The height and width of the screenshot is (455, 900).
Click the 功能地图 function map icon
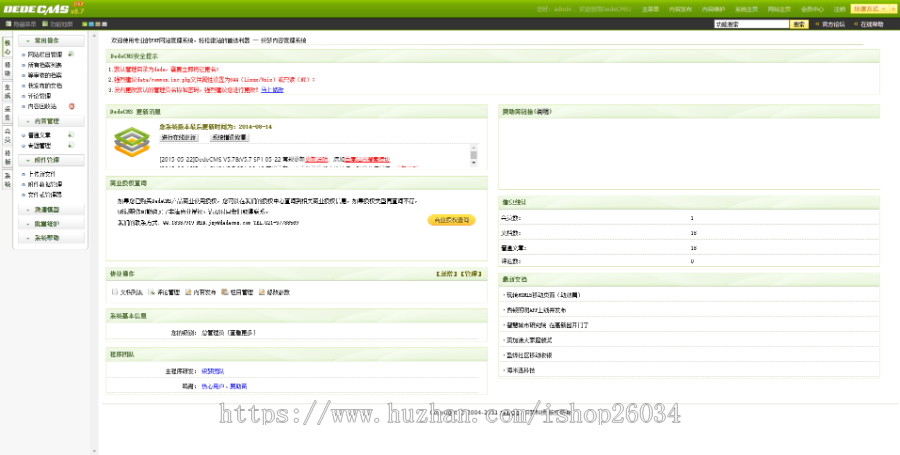pyautogui.click(x=59, y=24)
